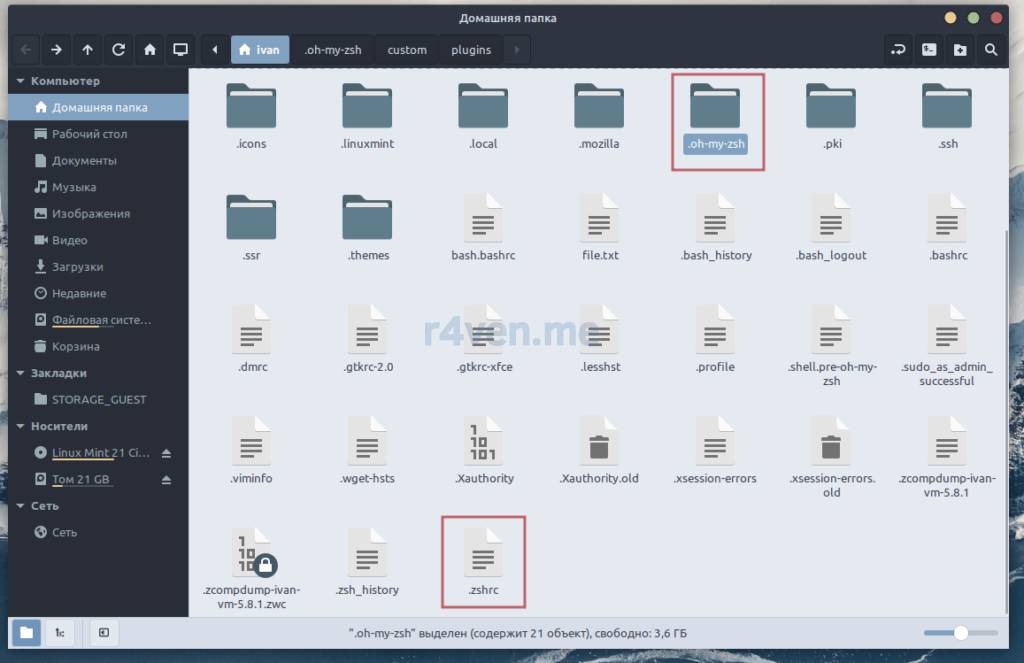Go up to the parent directory

tap(87, 50)
